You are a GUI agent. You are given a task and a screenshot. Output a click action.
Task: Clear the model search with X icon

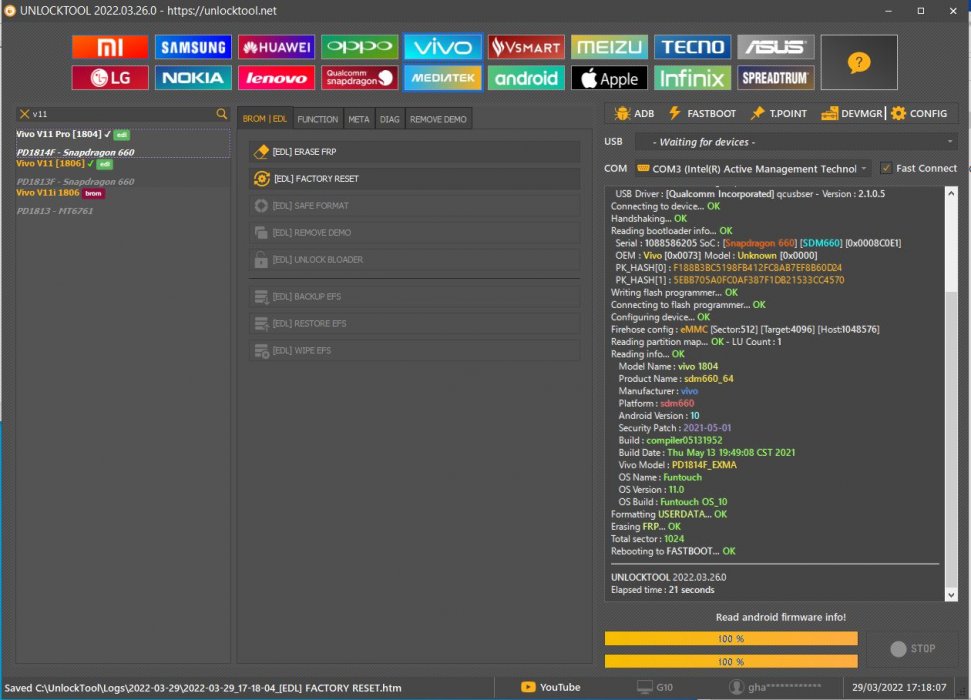point(24,114)
